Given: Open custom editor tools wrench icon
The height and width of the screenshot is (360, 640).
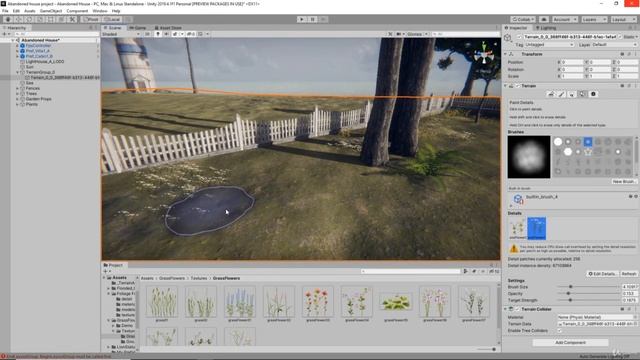Looking at the screenshot, I should (72, 19).
